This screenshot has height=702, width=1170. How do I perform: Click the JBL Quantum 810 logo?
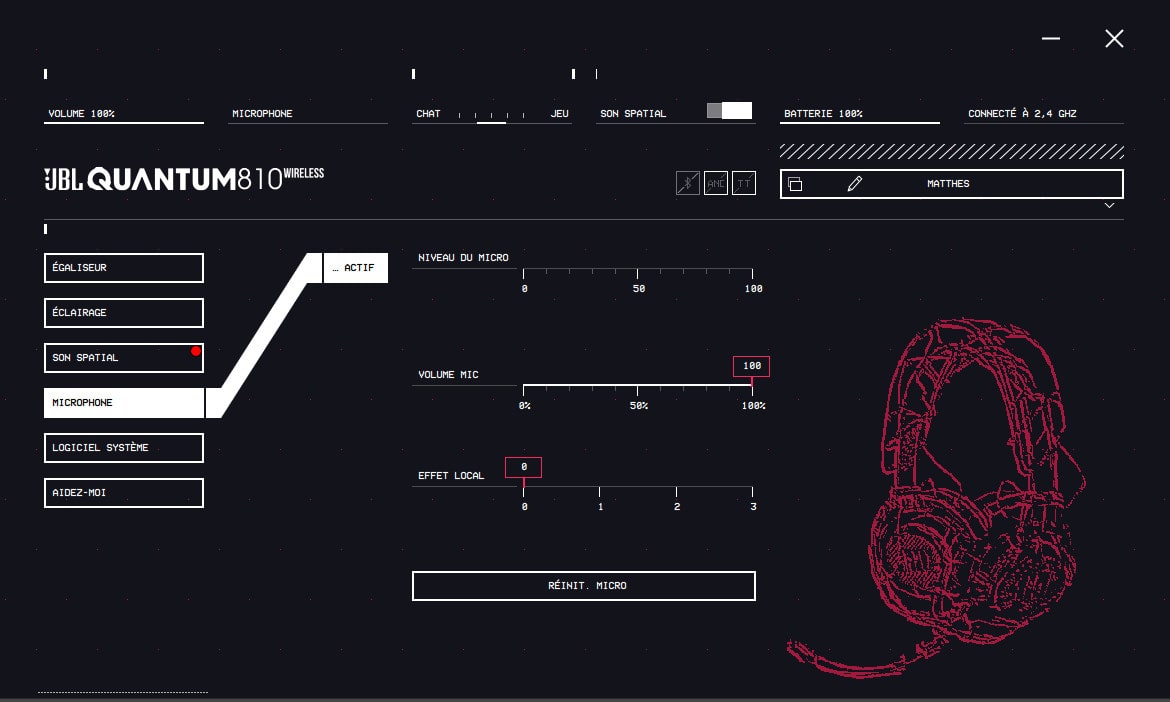coord(184,179)
